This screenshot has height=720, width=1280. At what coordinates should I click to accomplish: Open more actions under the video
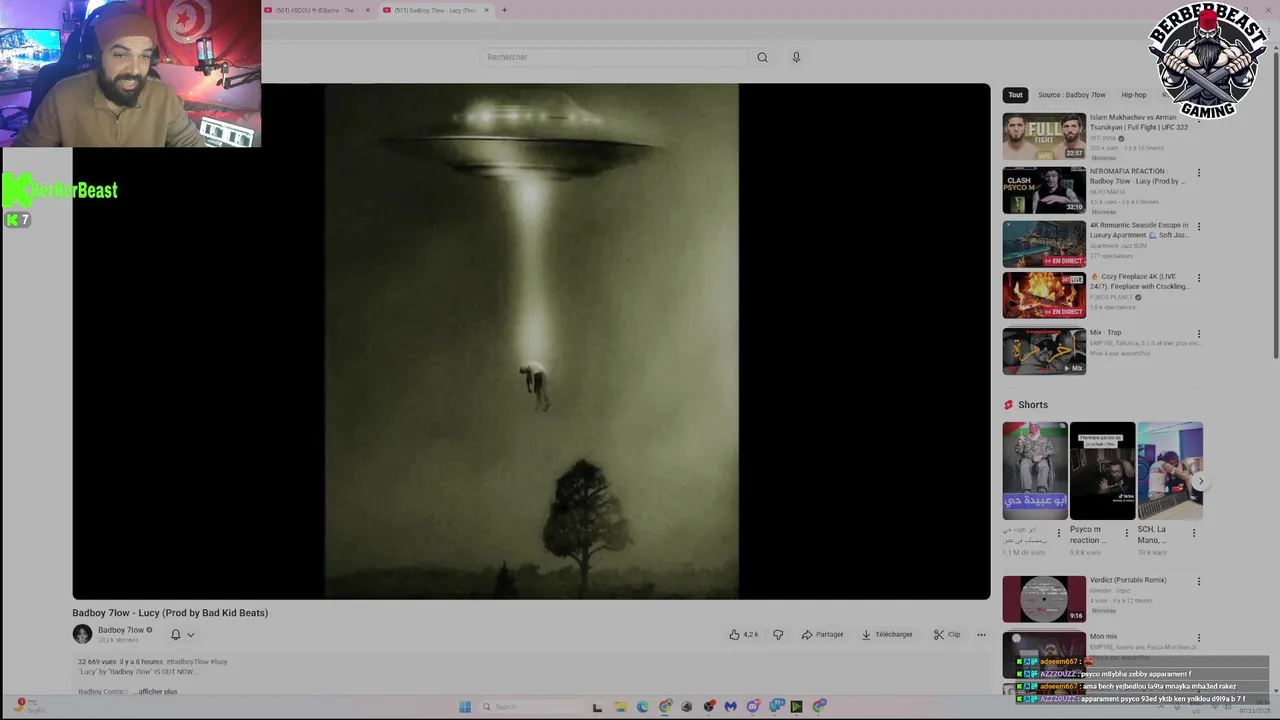click(x=981, y=634)
